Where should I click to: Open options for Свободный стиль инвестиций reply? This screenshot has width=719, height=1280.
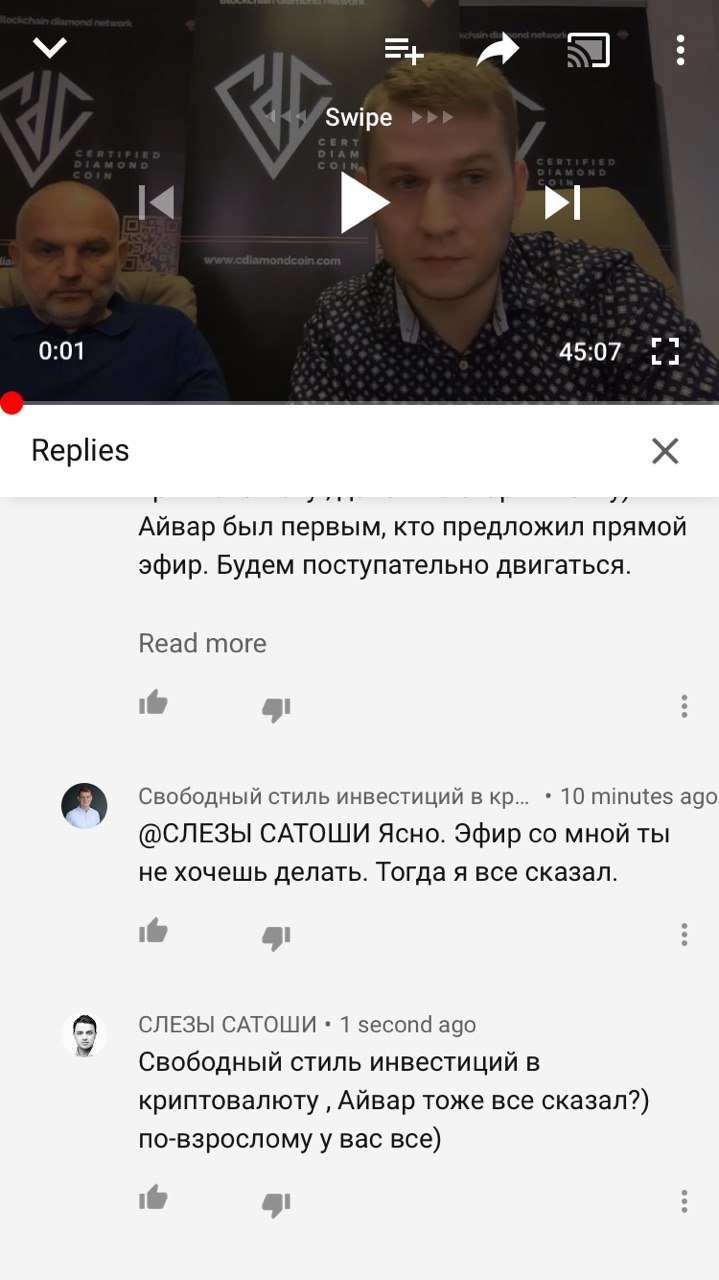point(684,934)
